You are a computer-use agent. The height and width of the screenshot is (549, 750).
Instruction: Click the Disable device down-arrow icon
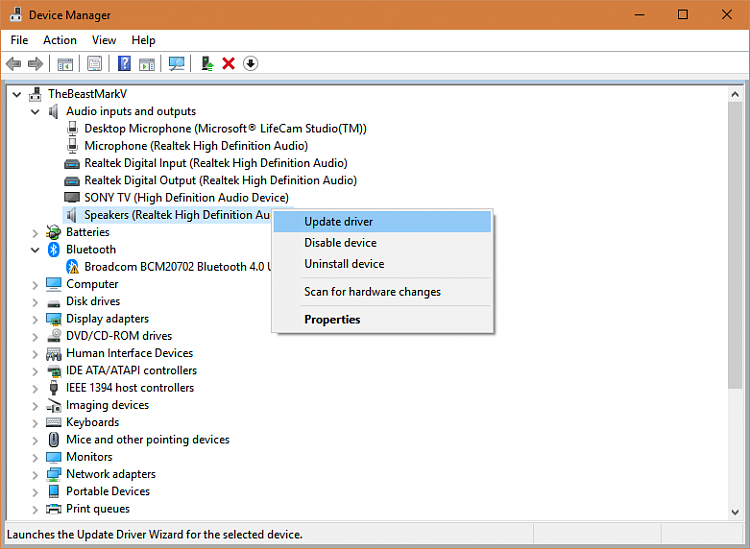point(251,64)
